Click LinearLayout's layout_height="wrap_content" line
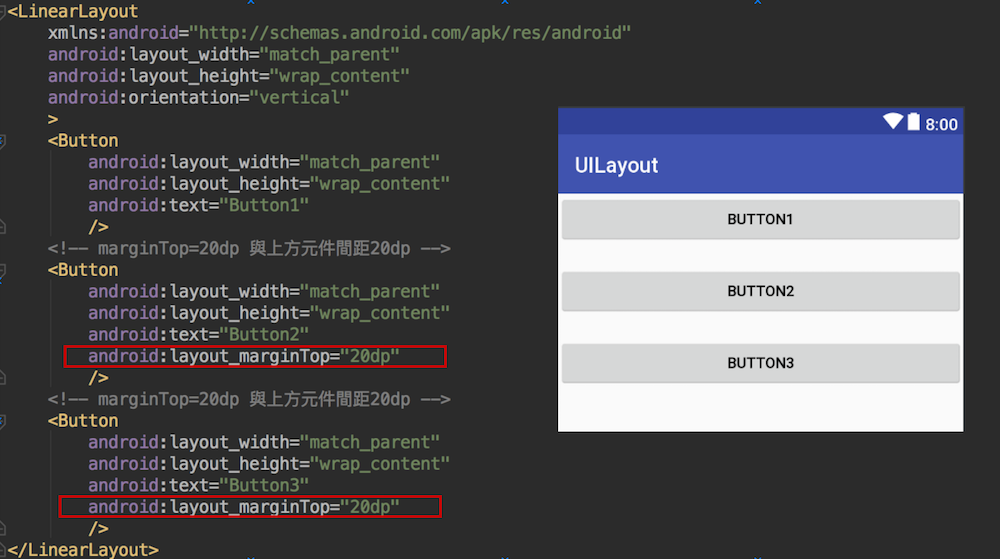 pyautogui.click(x=228, y=76)
